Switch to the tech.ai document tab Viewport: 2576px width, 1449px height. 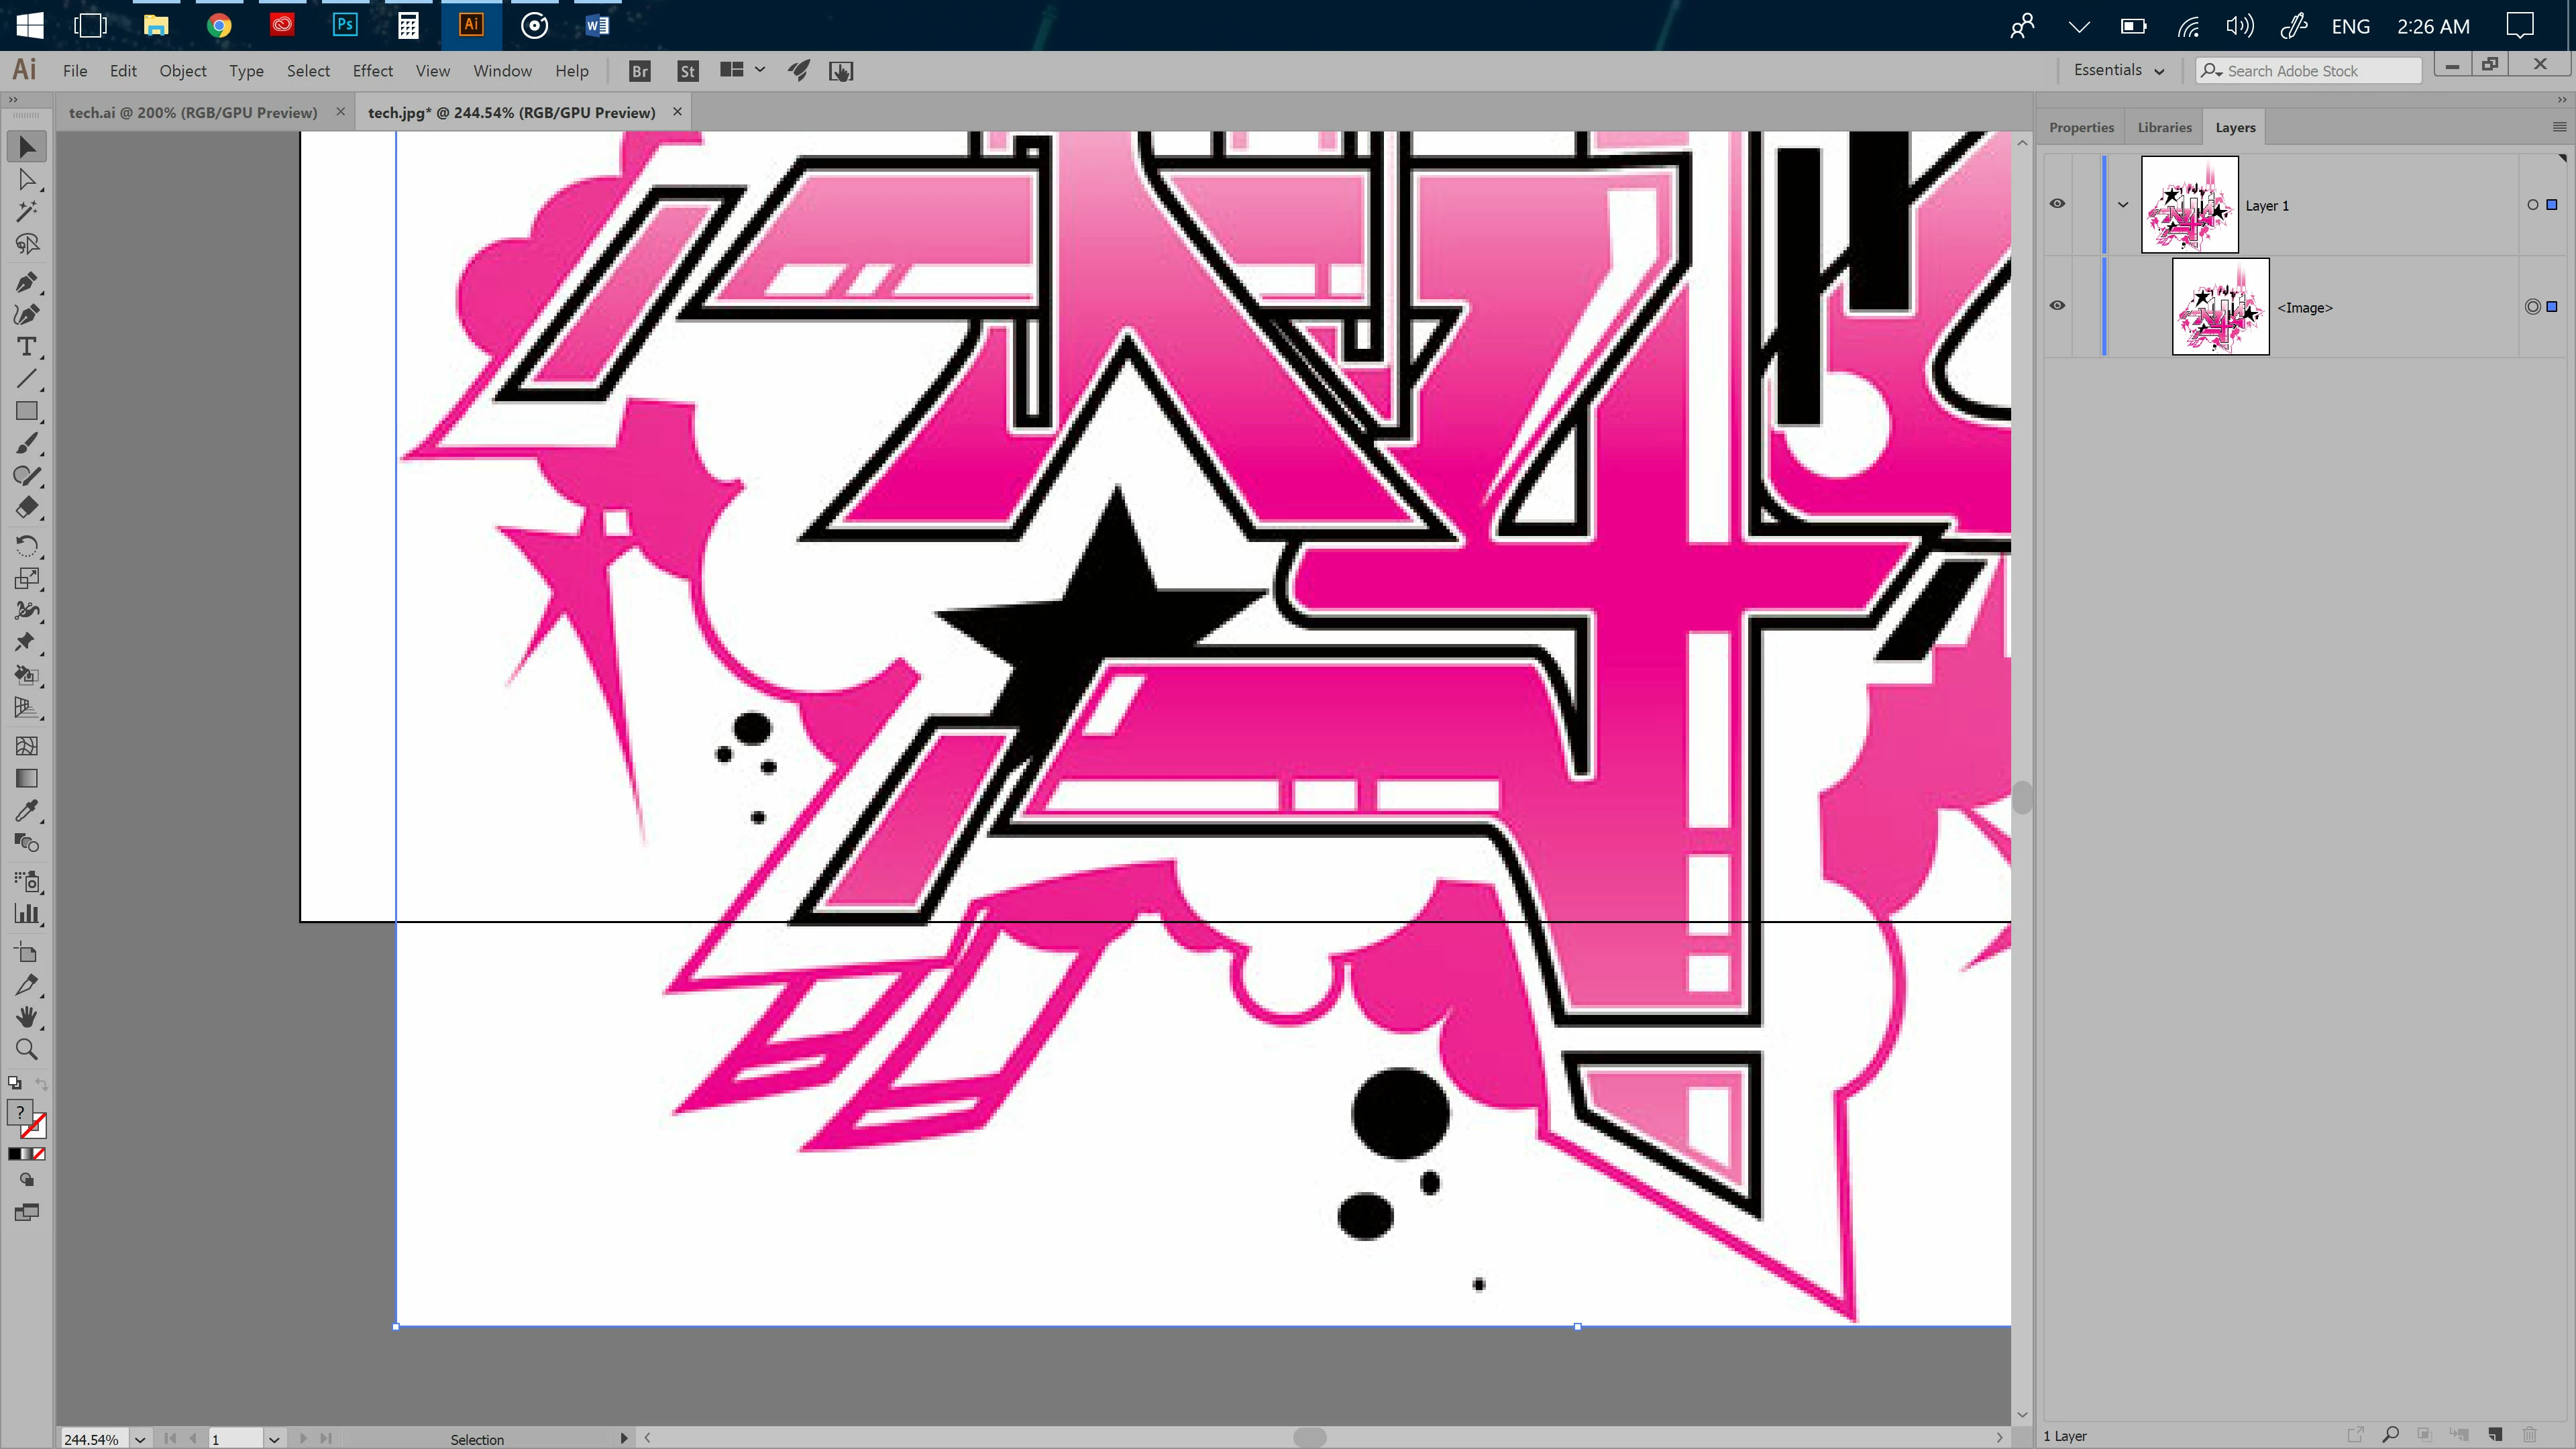click(x=193, y=112)
